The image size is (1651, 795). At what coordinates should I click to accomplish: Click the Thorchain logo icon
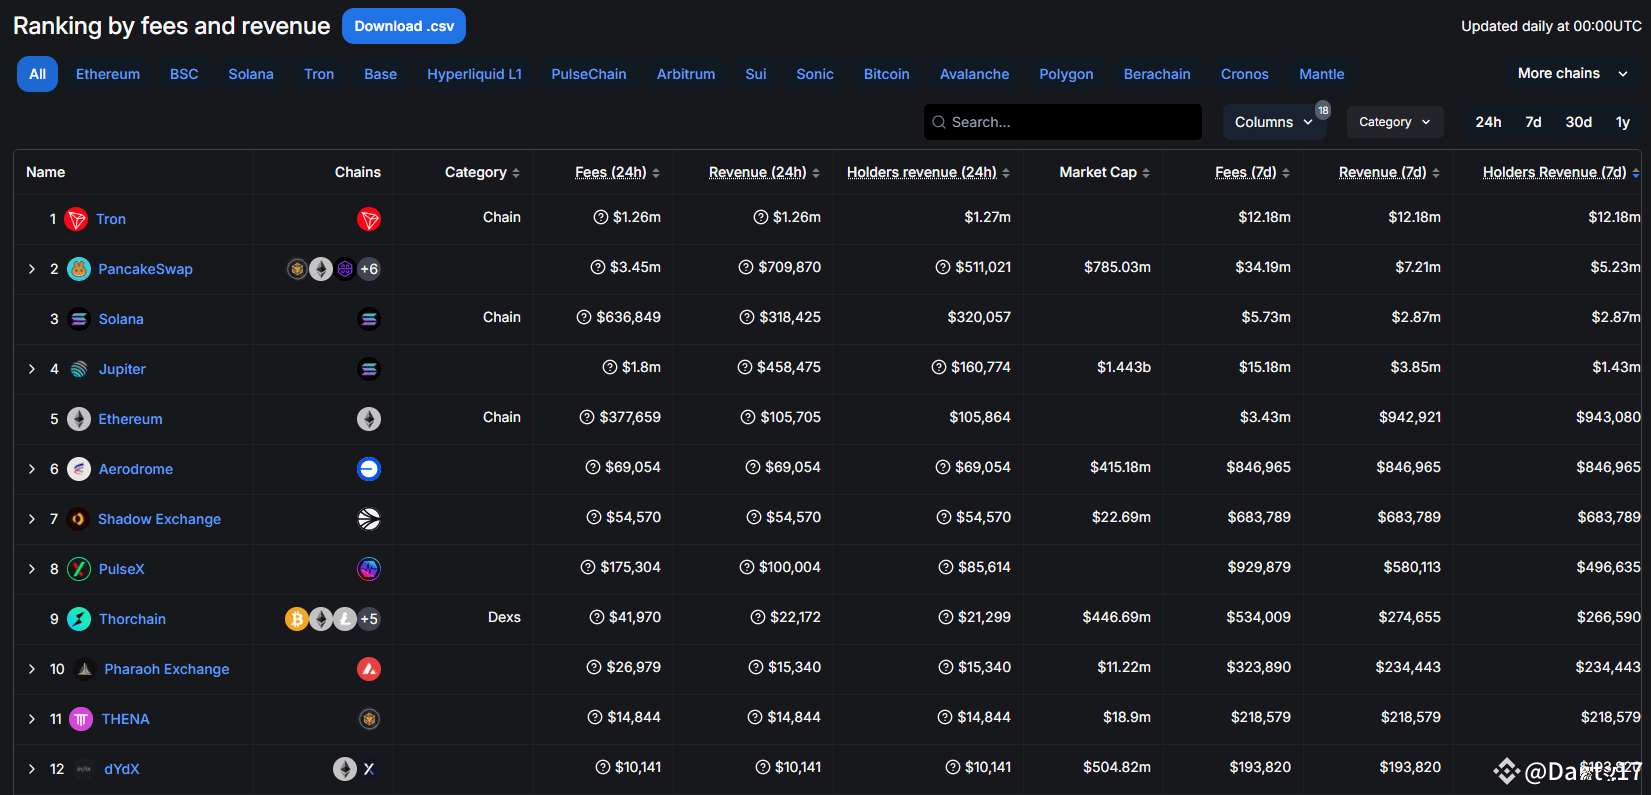pyautogui.click(x=79, y=619)
